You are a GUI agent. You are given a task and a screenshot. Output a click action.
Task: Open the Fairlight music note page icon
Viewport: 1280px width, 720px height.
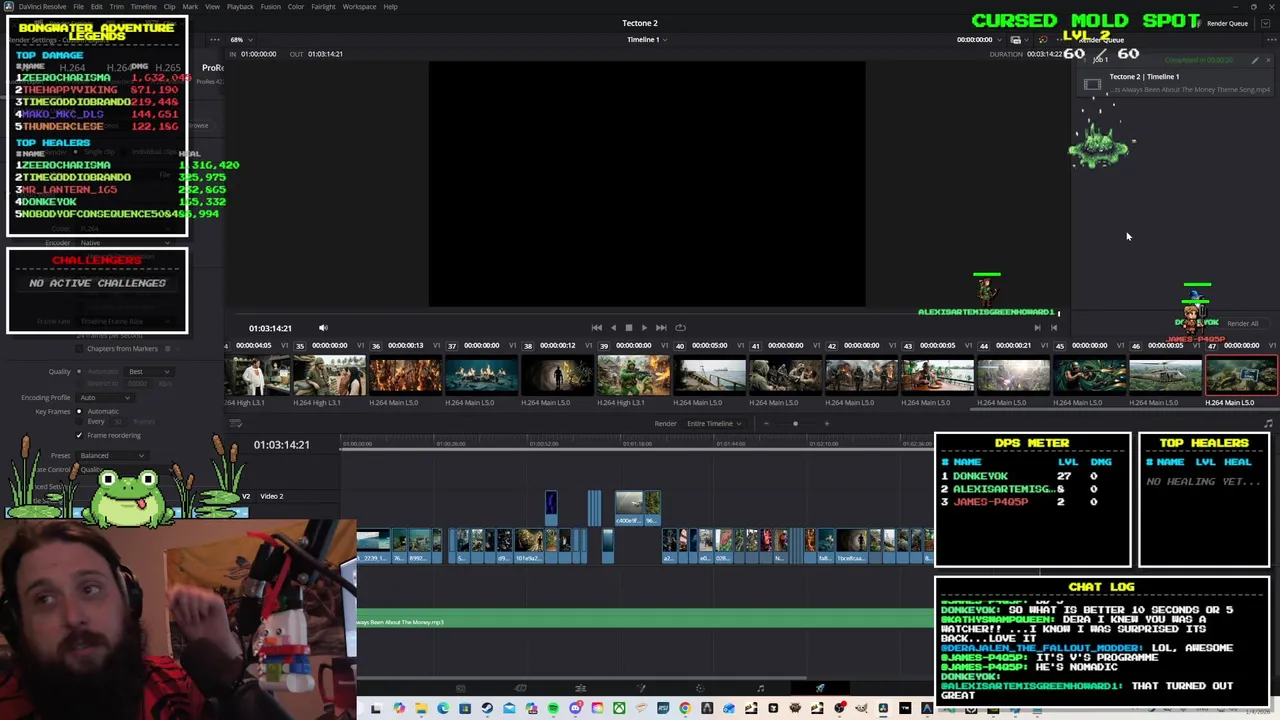coord(760,688)
